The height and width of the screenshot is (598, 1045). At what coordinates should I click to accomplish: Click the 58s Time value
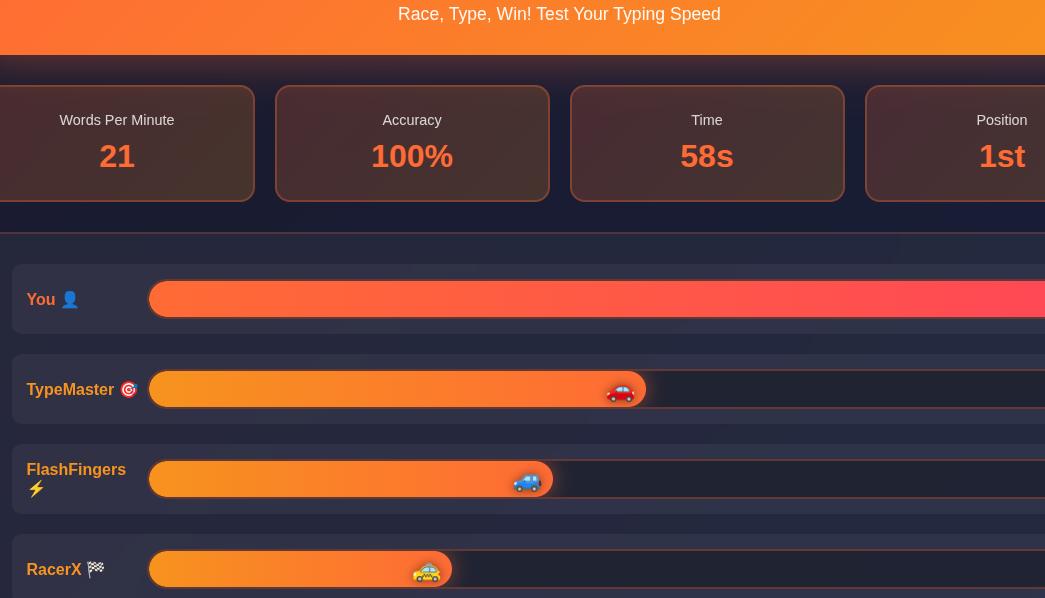pyautogui.click(x=707, y=156)
